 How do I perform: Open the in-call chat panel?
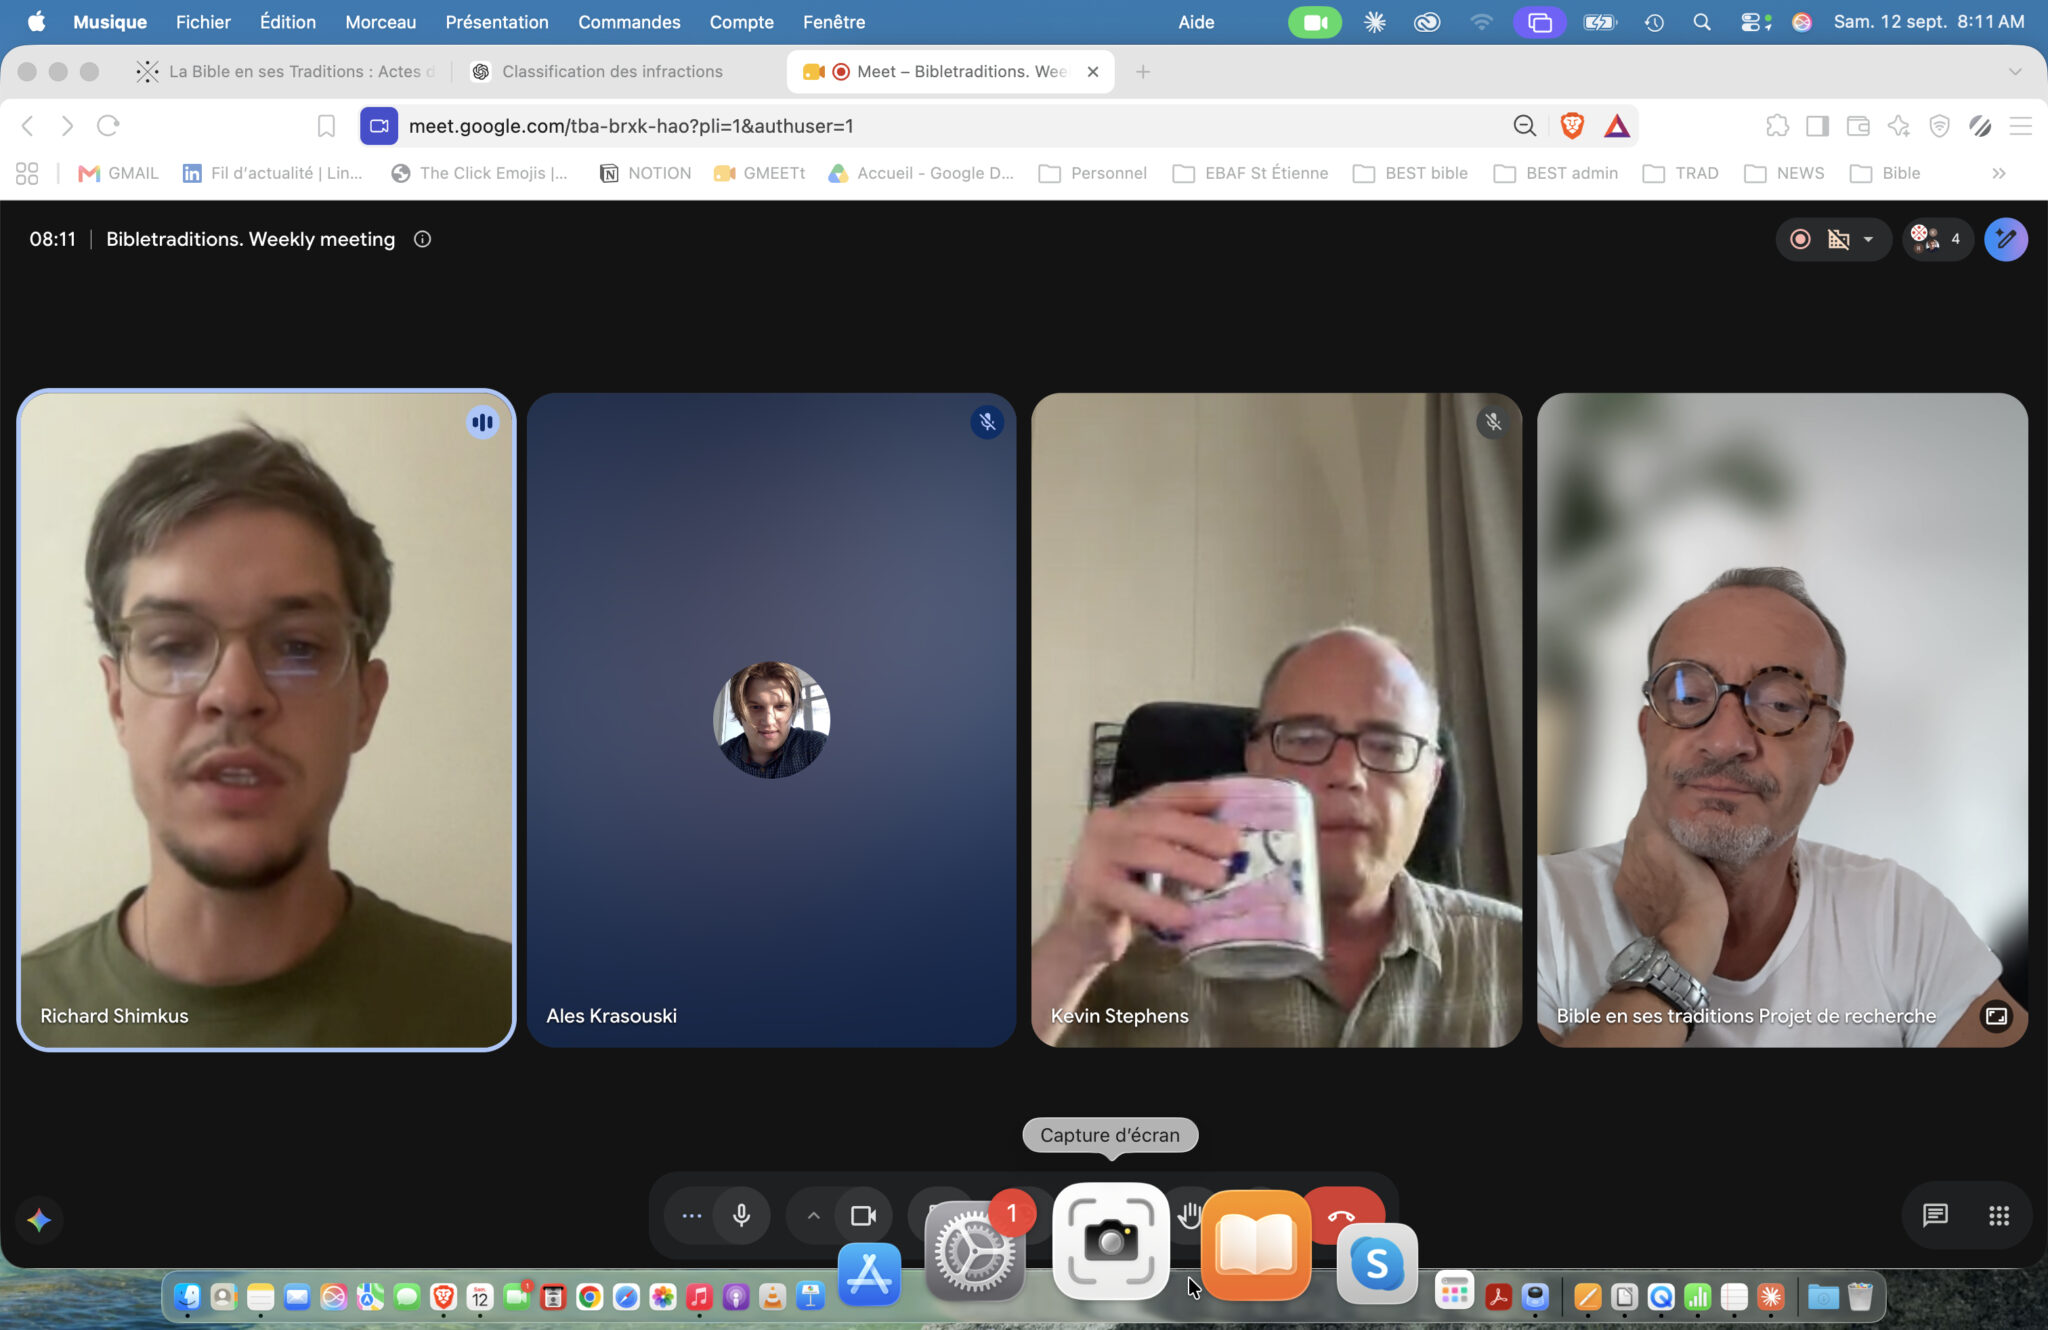[x=1935, y=1215]
